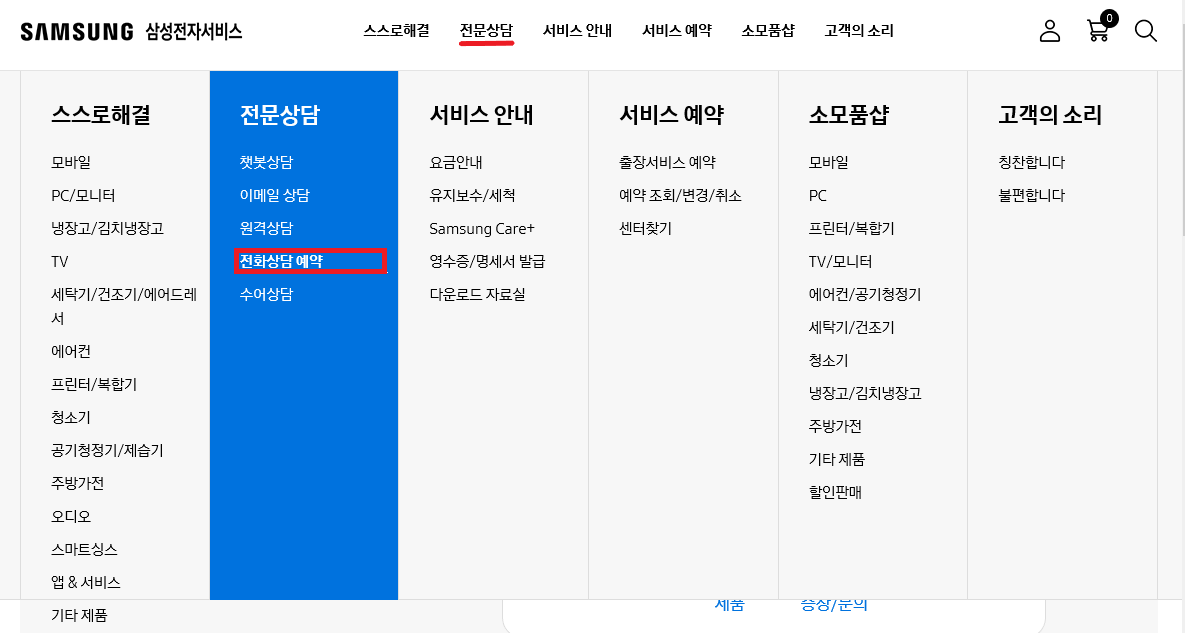Open 서비스 예약 in the top navigation bar
Image resolution: width=1185 pixels, height=633 pixels.
click(x=677, y=31)
